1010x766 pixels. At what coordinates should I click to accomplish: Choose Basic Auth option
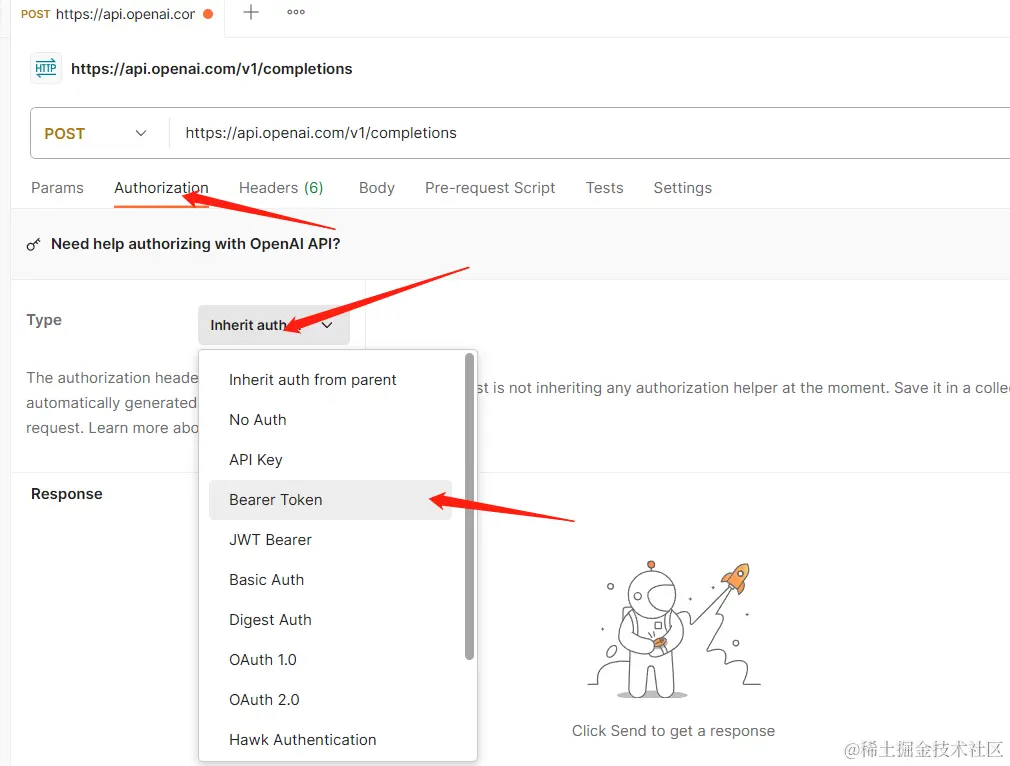(330, 580)
